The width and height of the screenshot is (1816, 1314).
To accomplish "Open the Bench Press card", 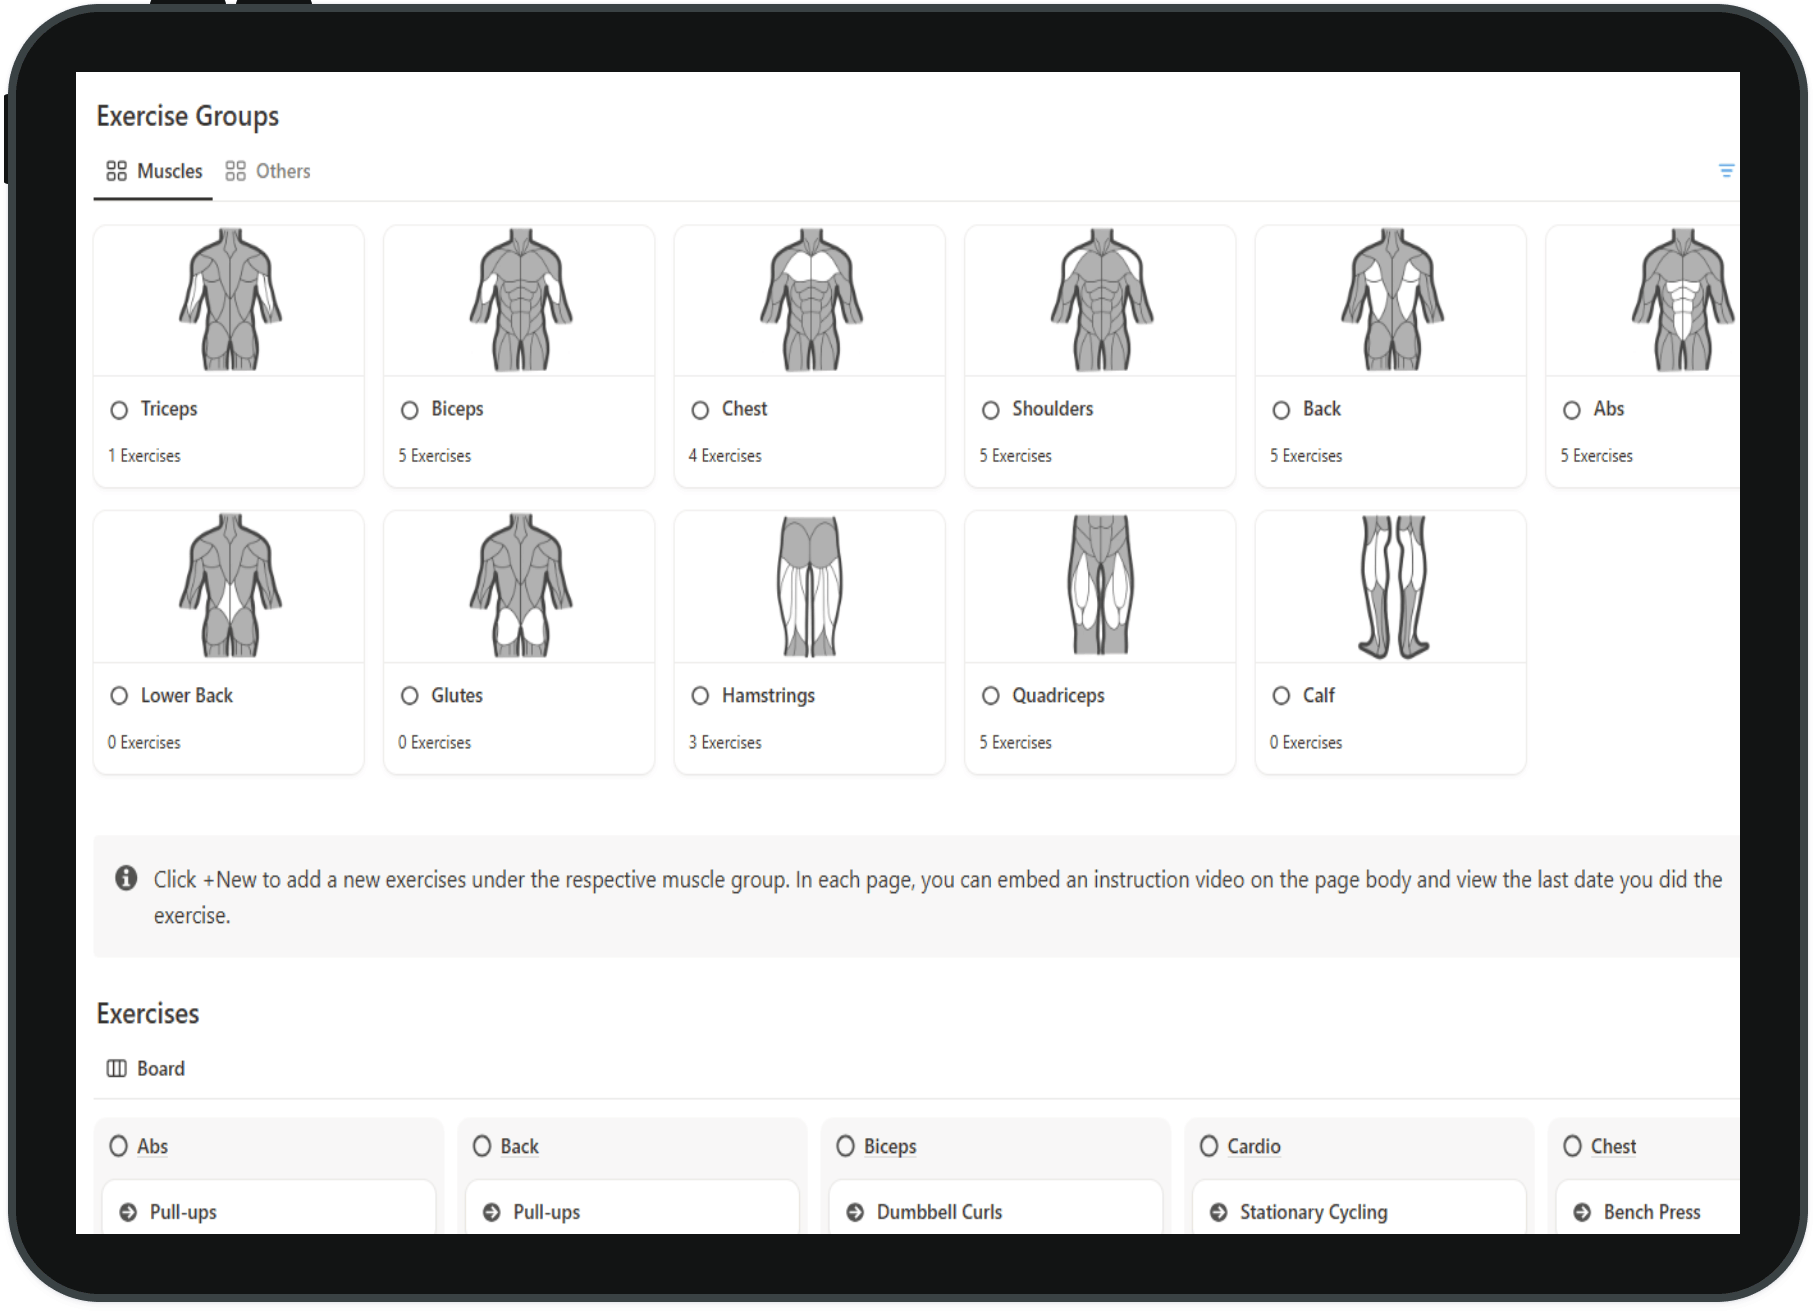I will (1648, 1208).
